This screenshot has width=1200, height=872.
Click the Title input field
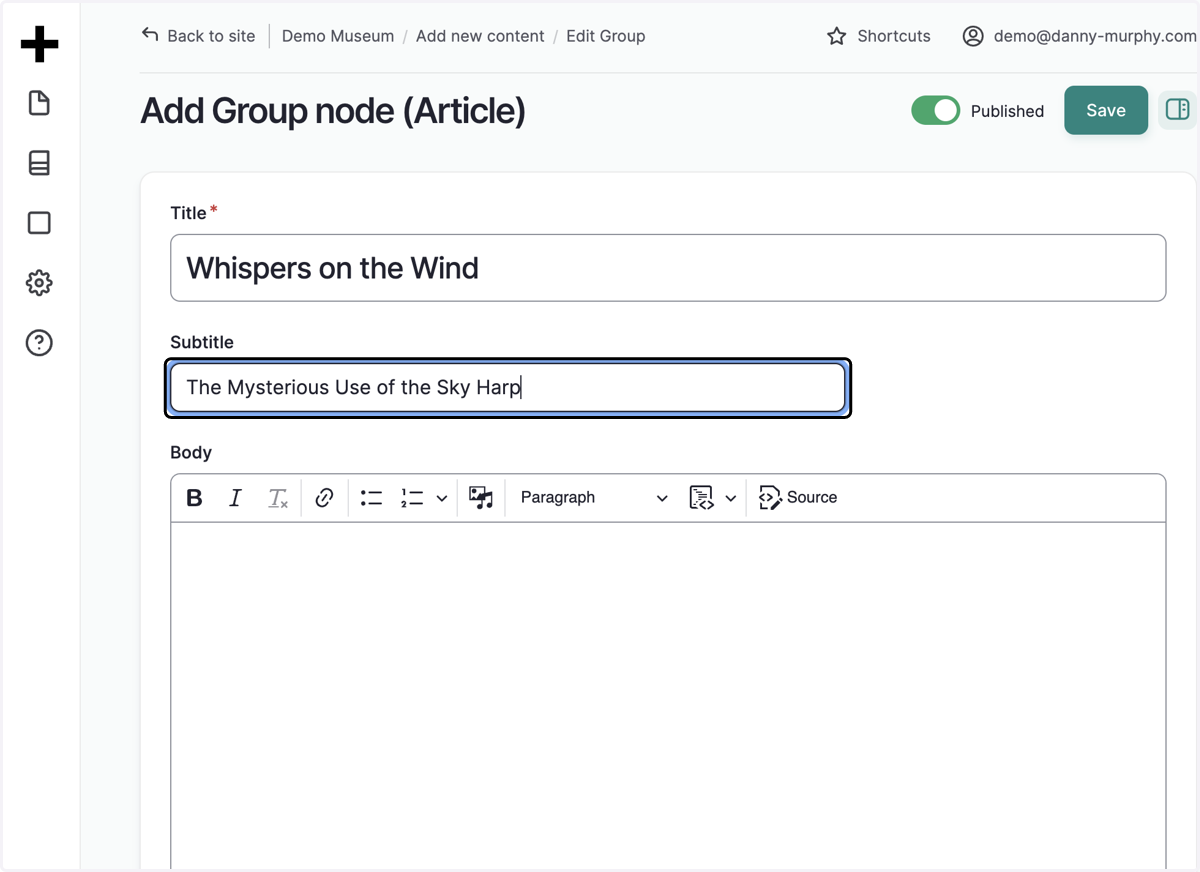click(x=668, y=268)
